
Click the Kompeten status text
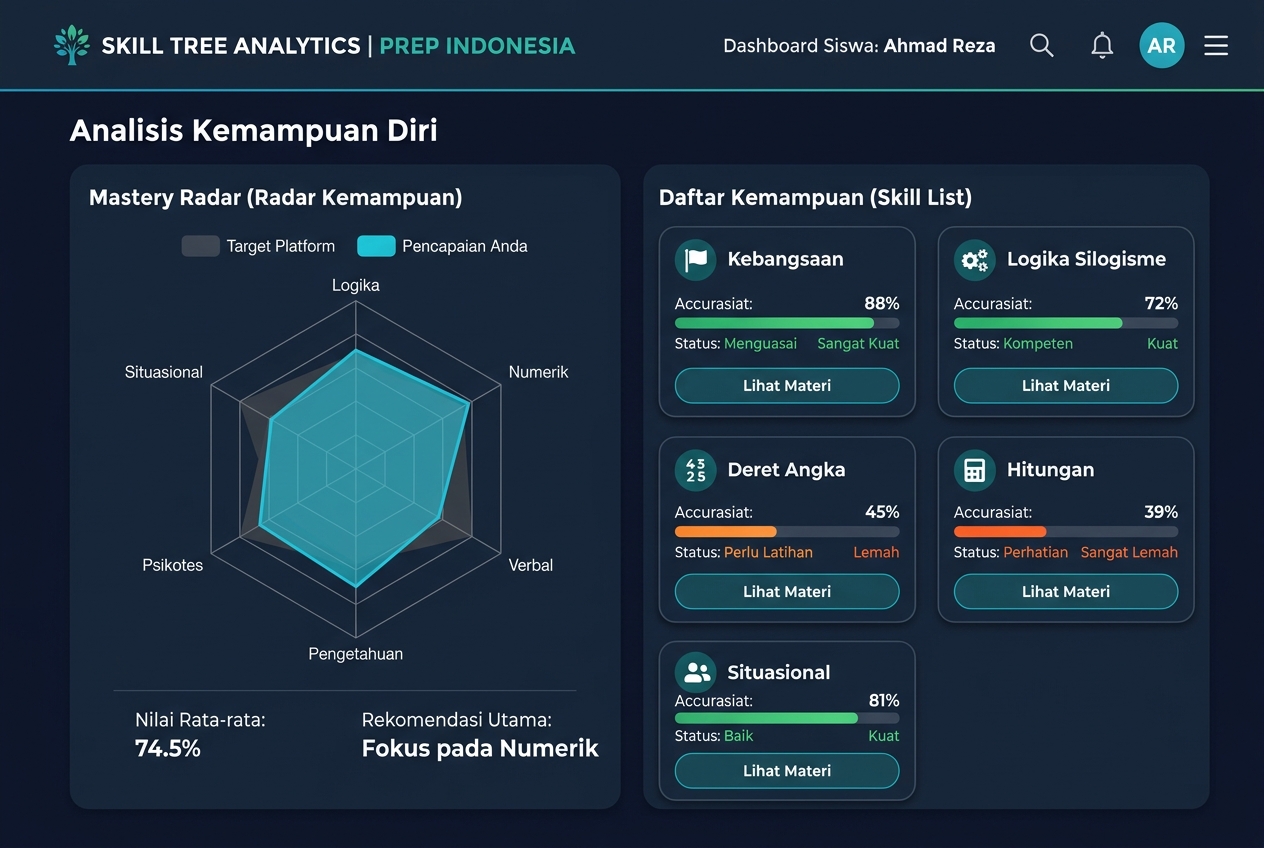pyautogui.click(x=1038, y=343)
